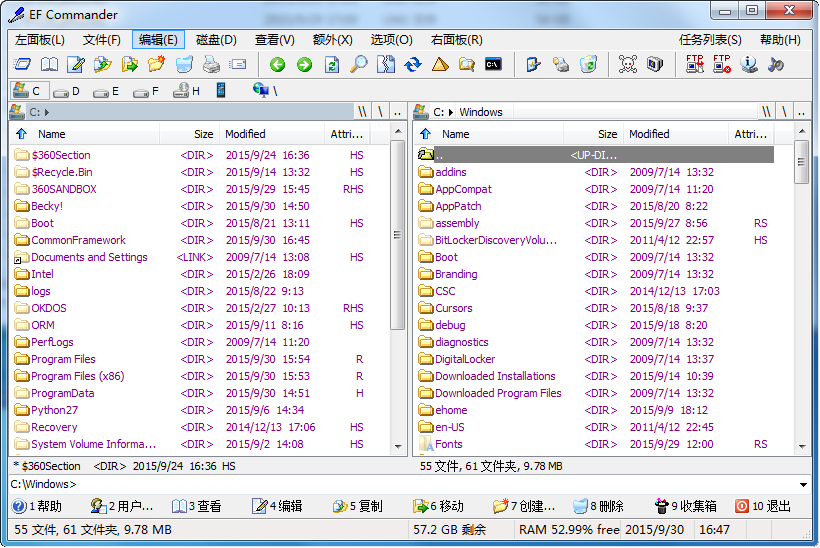Click the Refresh document toolbar icon

coord(332,64)
